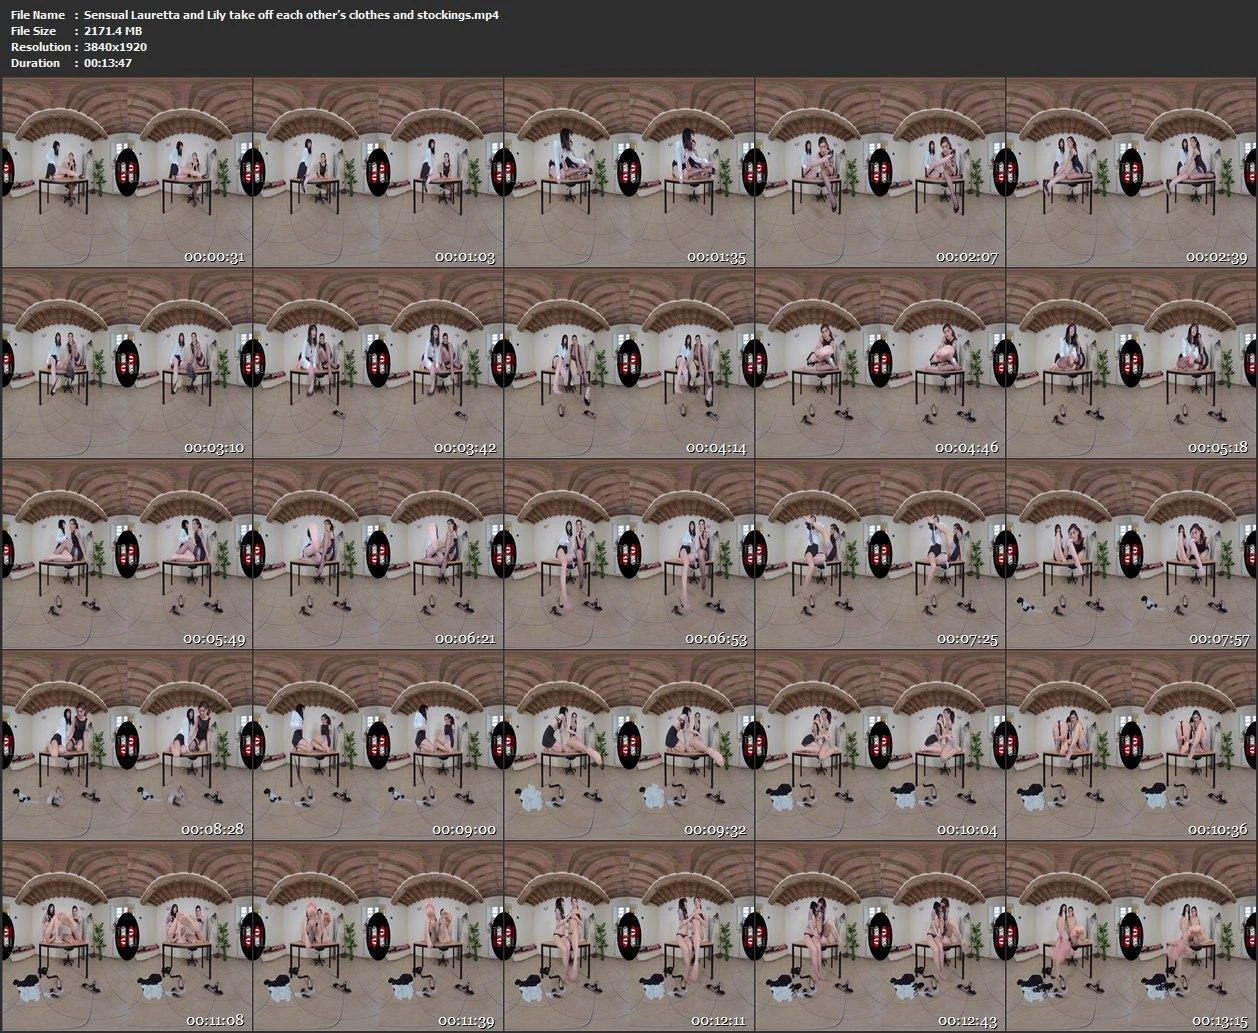
Task: Click the 2171.4 MB file size value
Action: pyautogui.click(x=113, y=31)
